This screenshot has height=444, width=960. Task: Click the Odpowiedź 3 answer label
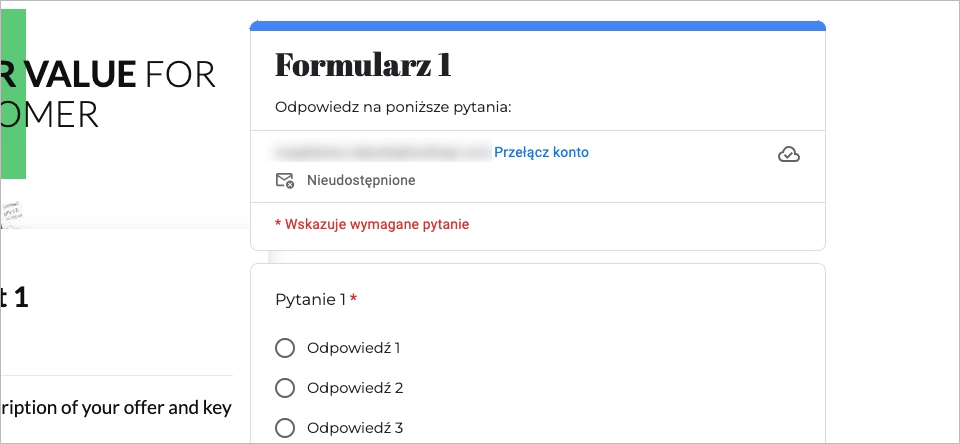(x=354, y=428)
